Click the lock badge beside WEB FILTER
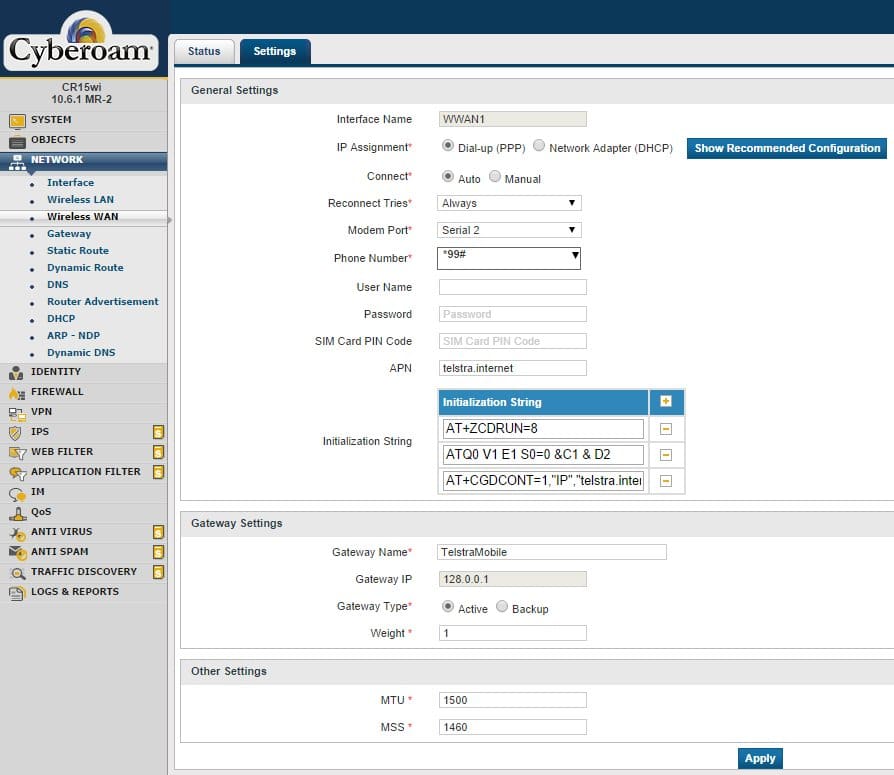This screenshot has height=775, width=894. point(158,452)
